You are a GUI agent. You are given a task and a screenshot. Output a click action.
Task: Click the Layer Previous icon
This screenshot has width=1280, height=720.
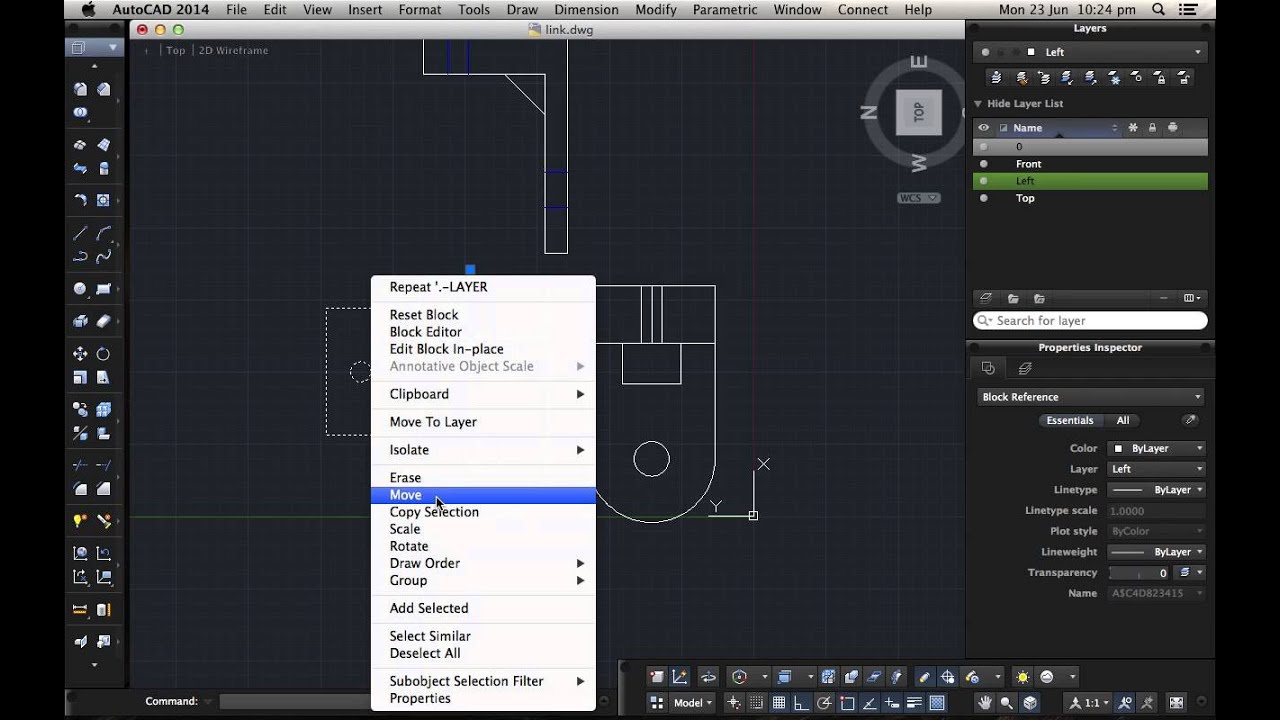pyautogui.click(x=1045, y=77)
